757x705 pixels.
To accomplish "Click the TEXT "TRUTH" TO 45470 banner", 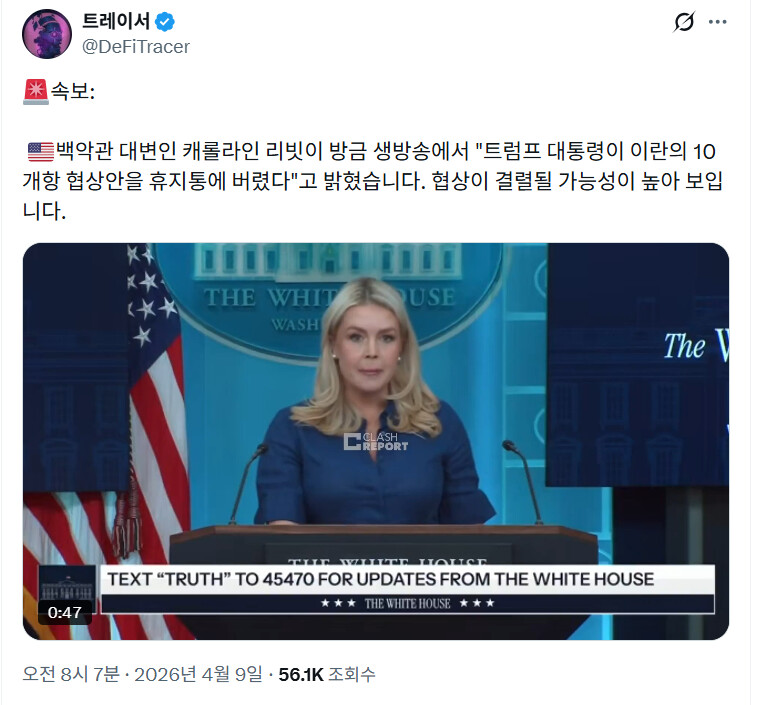I will pos(407,579).
